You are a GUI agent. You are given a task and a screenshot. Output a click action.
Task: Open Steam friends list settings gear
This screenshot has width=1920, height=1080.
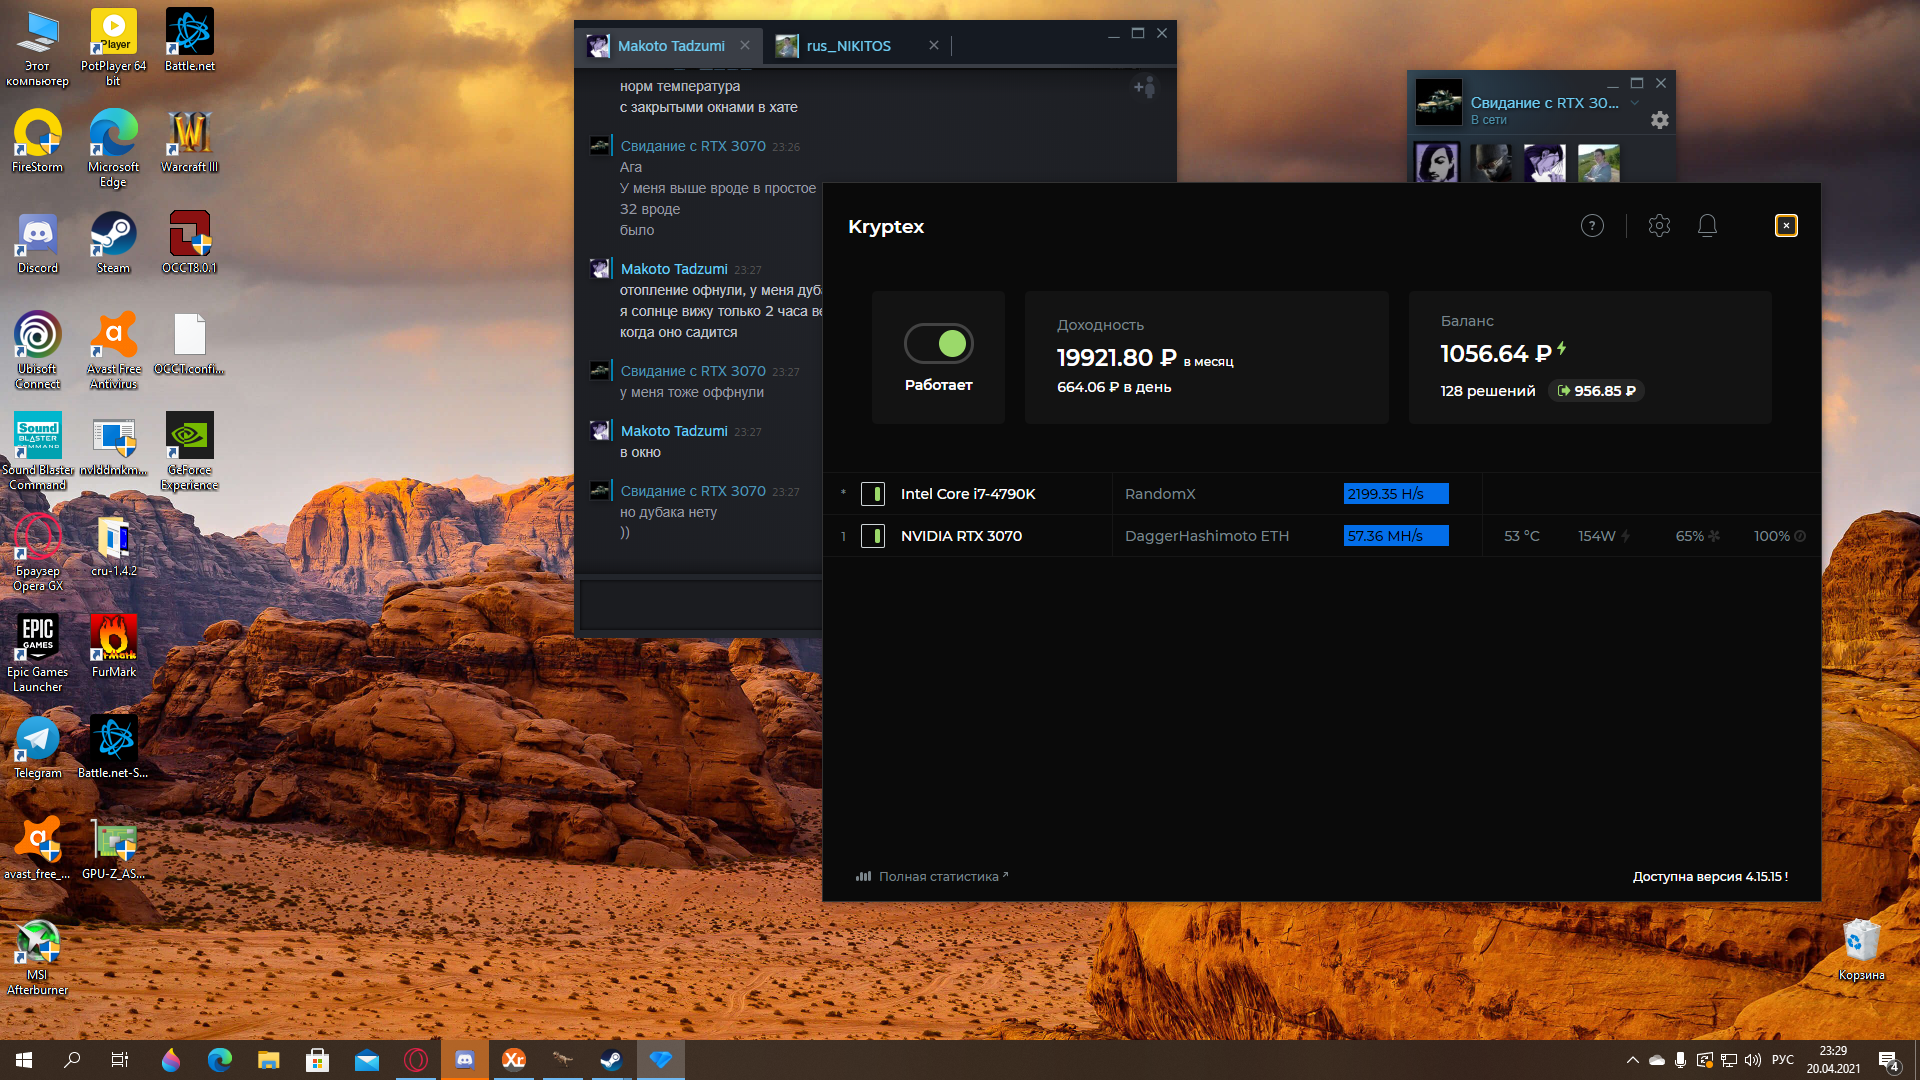point(1659,120)
